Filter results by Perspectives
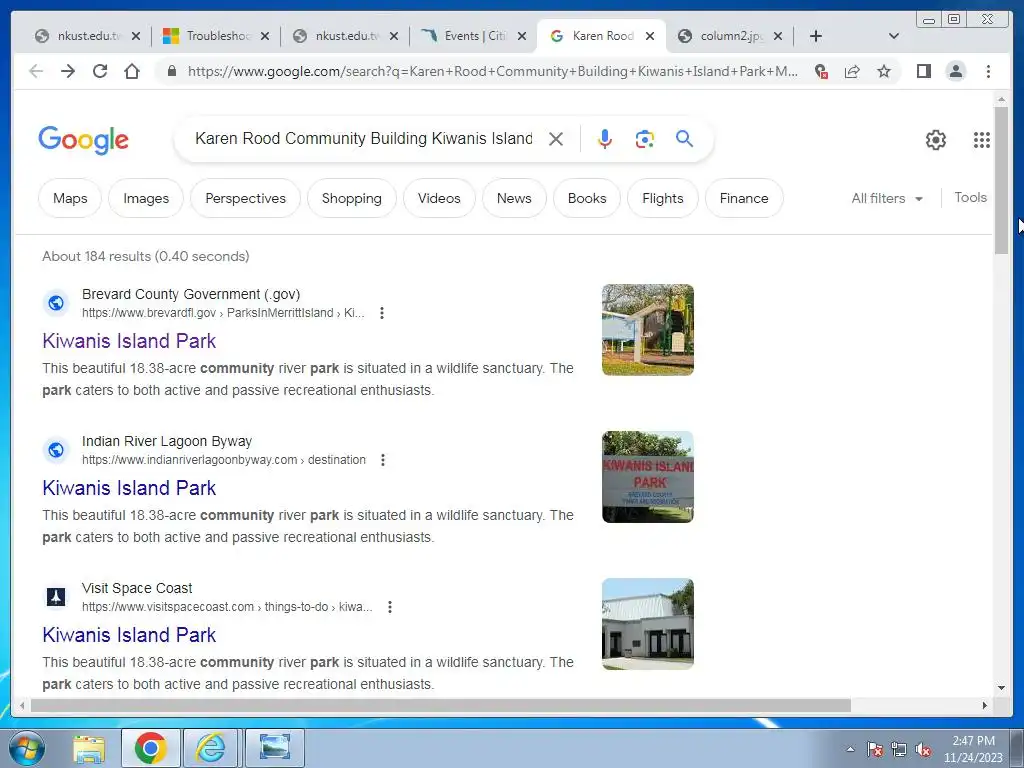1024x768 pixels. (x=246, y=198)
